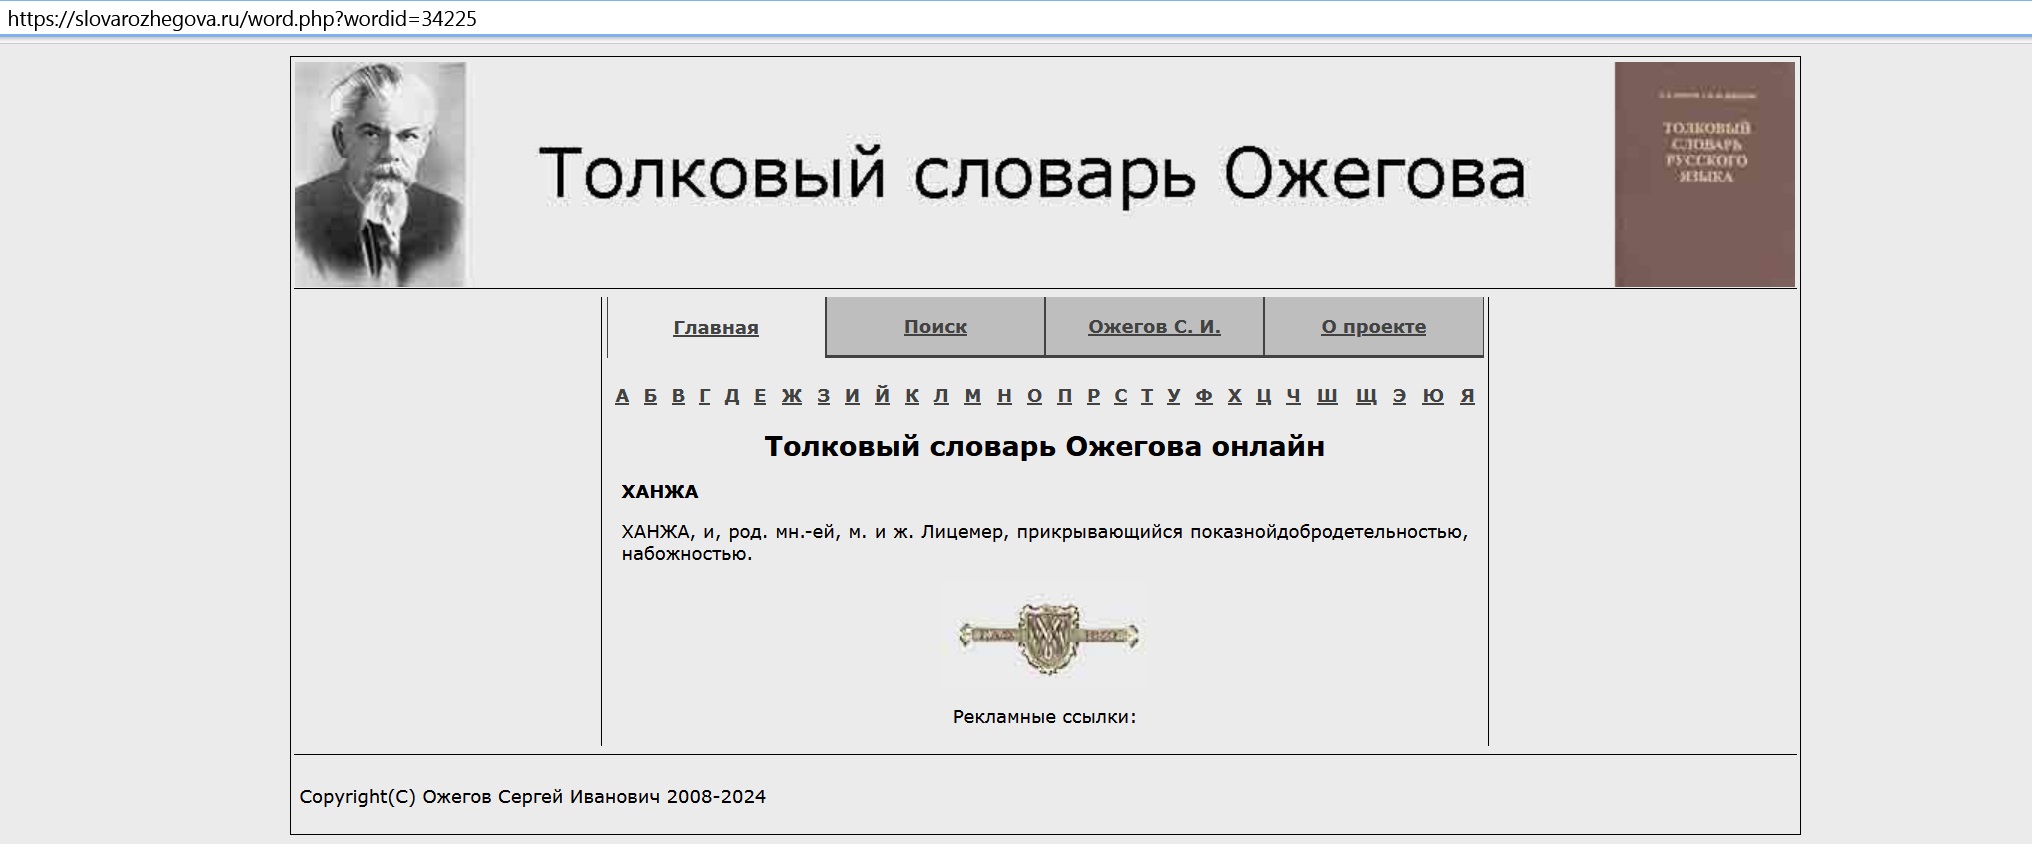Select letter О in the alphabet index

tap(1034, 396)
